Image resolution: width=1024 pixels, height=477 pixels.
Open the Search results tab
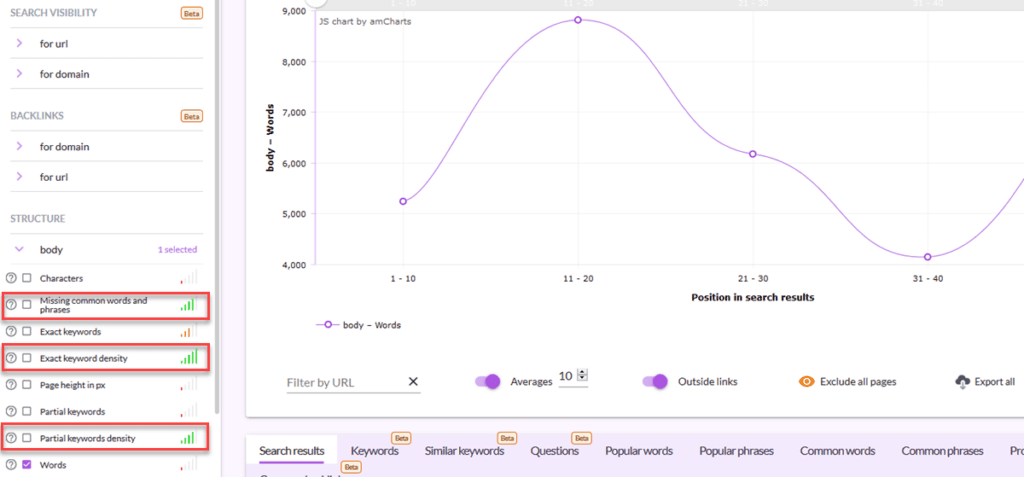(291, 451)
